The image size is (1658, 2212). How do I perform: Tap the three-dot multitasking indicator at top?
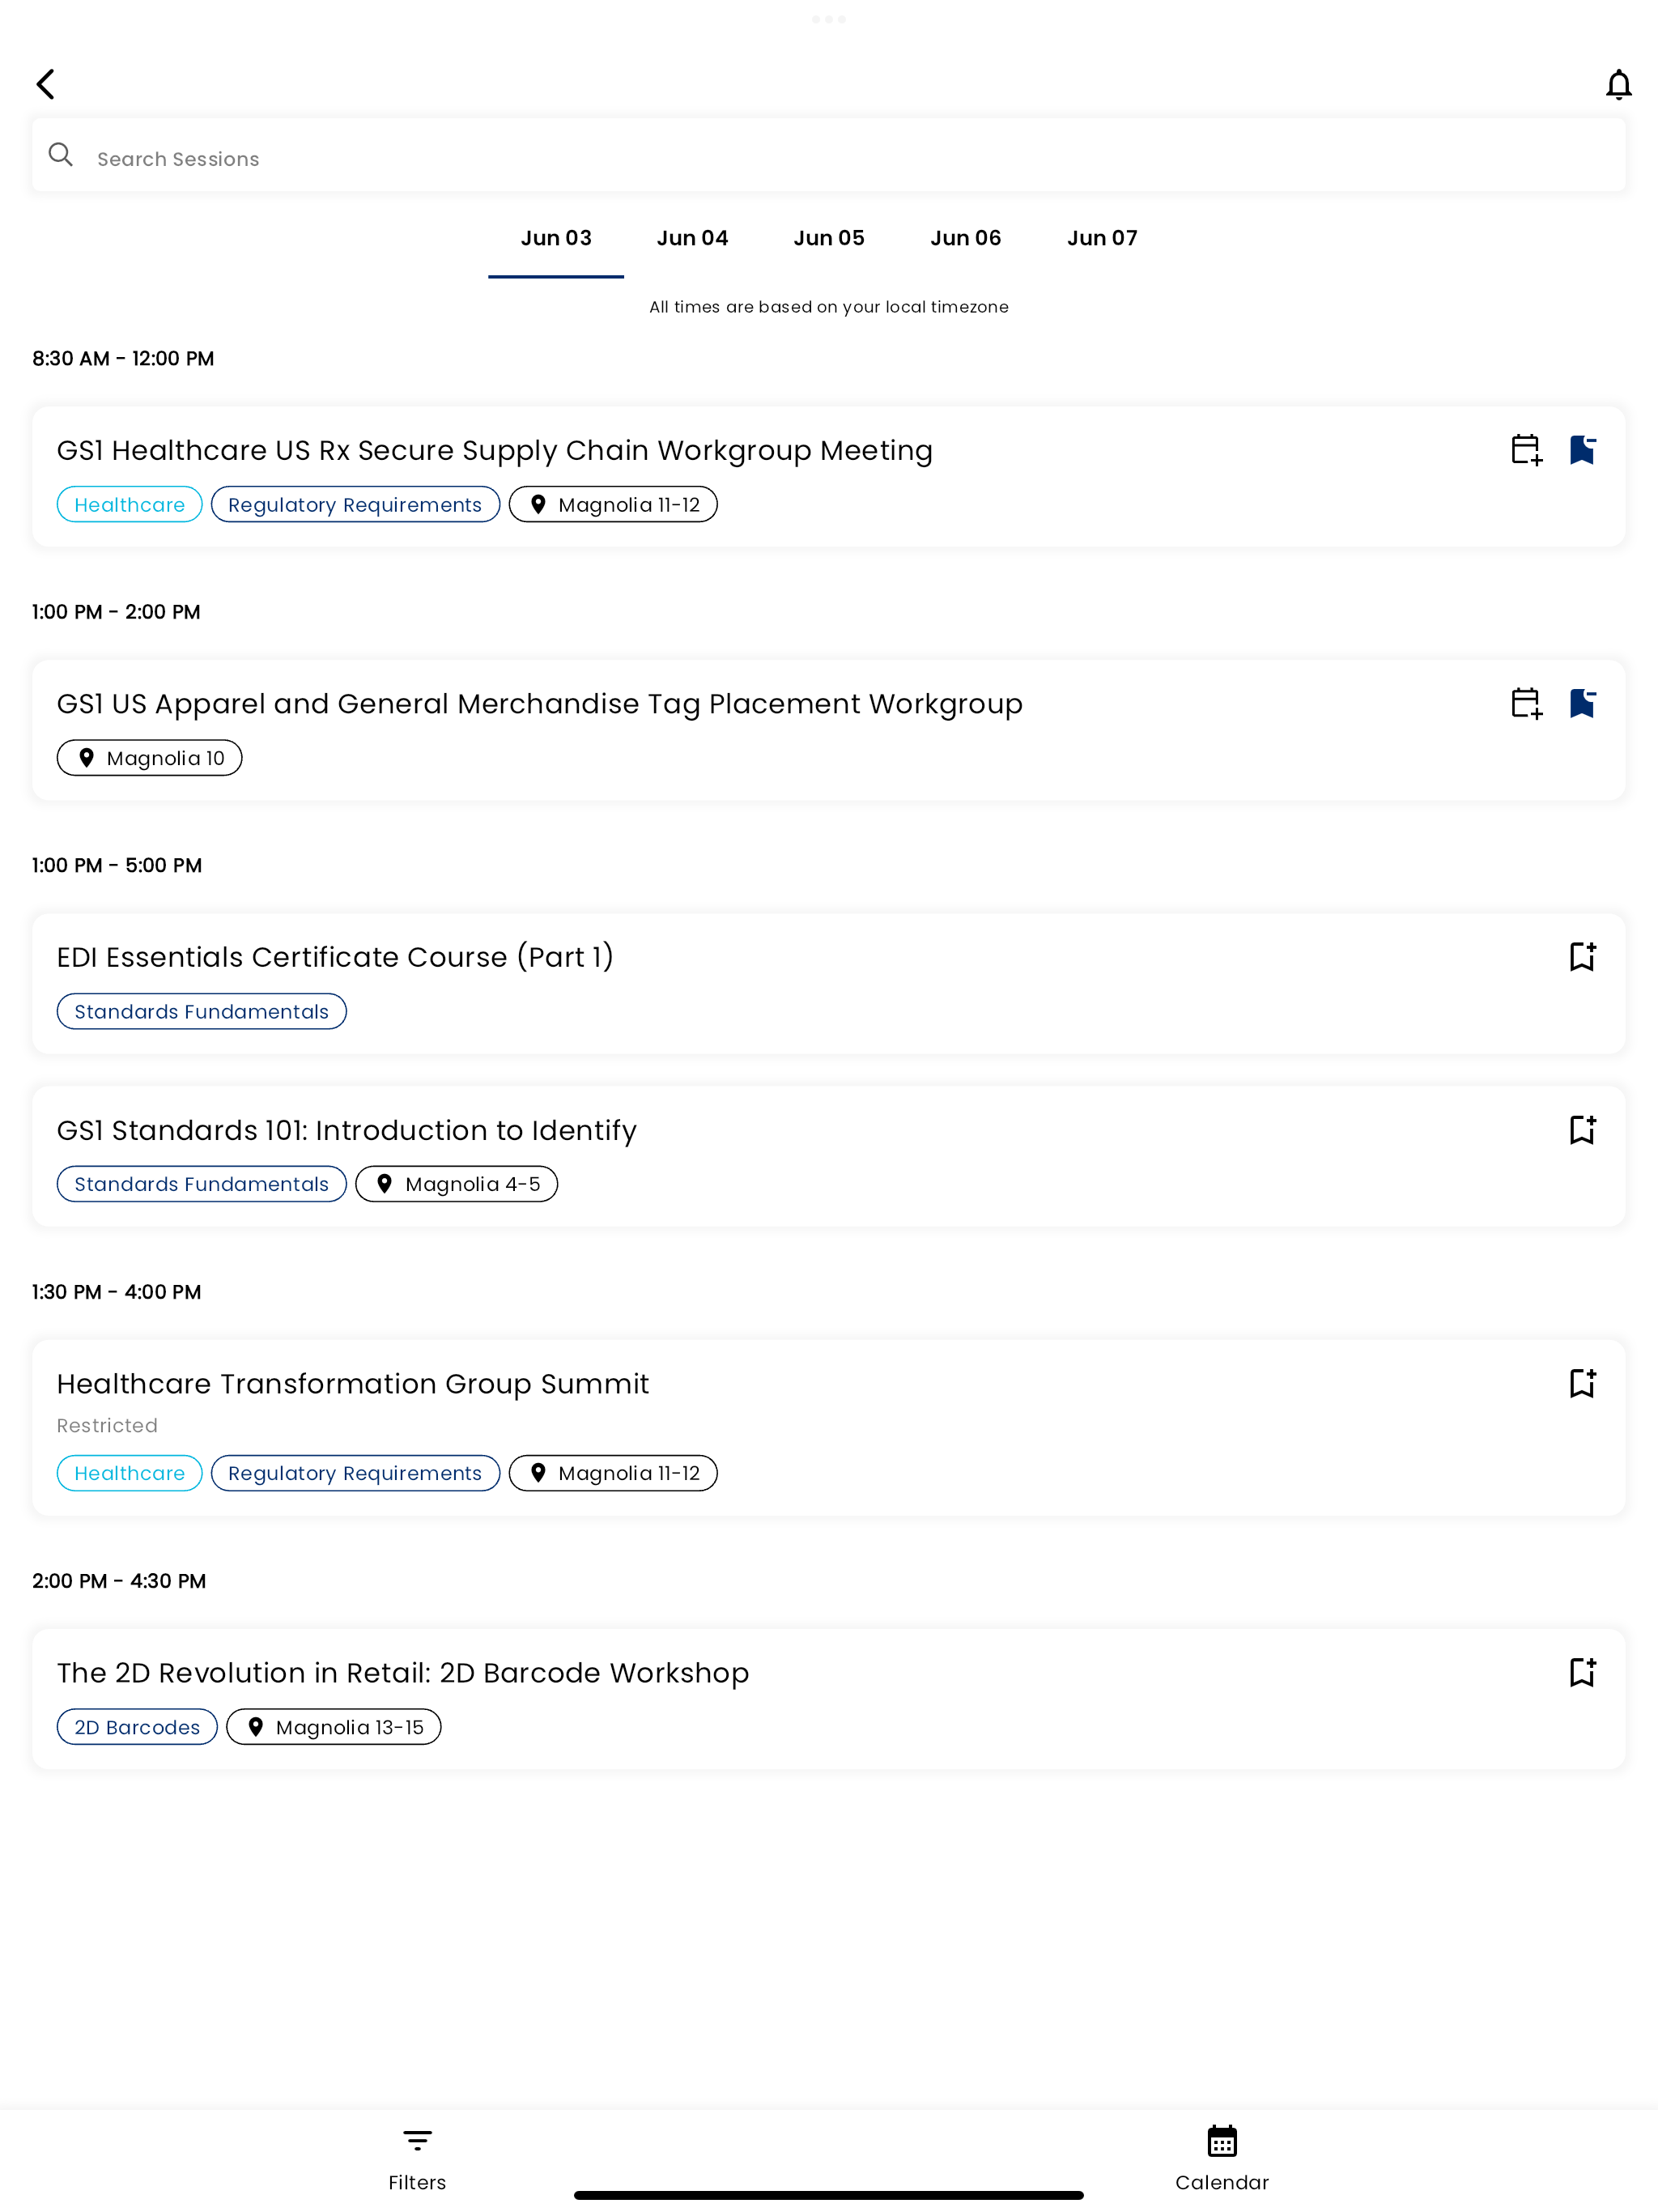[829, 19]
